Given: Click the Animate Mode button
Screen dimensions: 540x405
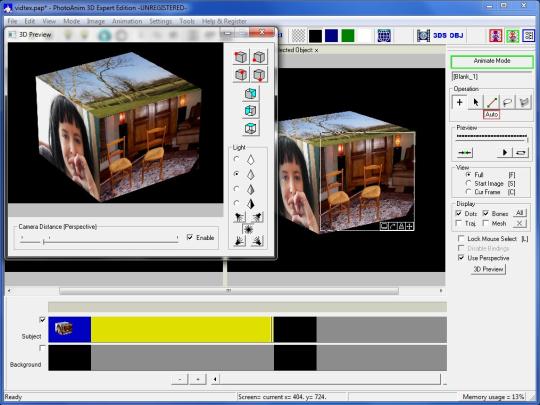Looking at the screenshot, I should (x=492, y=61).
